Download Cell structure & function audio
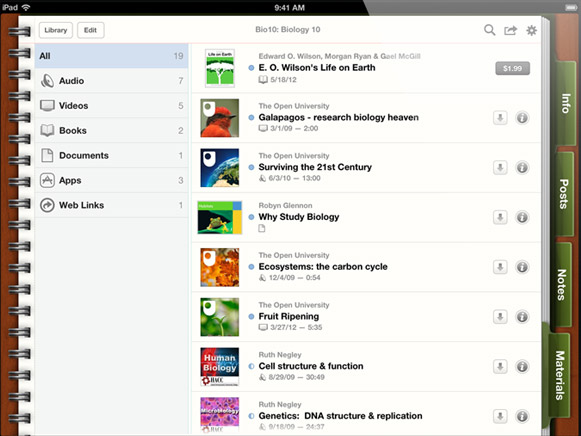Image resolution: width=581 pixels, height=436 pixels. (500, 367)
